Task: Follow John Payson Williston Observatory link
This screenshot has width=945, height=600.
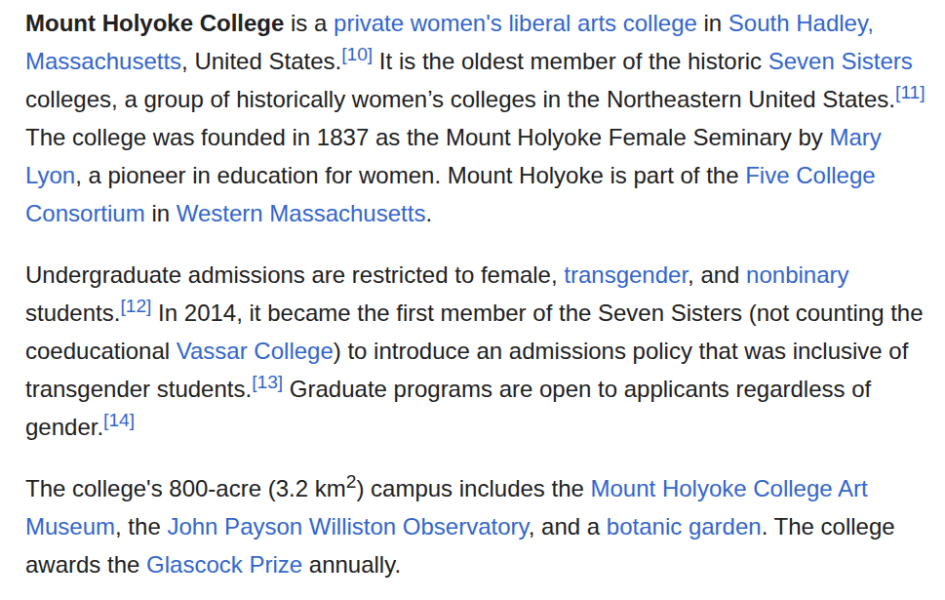Action: pyautogui.click(x=348, y=527)
